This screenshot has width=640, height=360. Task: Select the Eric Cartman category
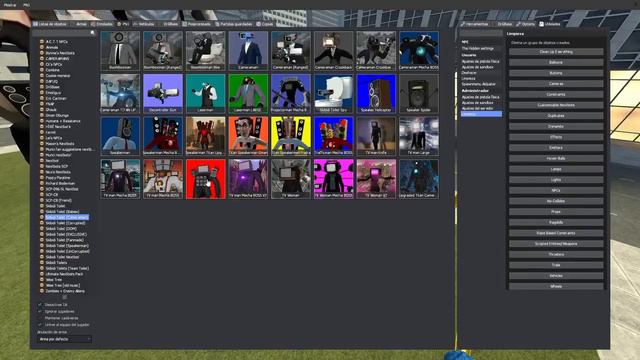(56, 98)
